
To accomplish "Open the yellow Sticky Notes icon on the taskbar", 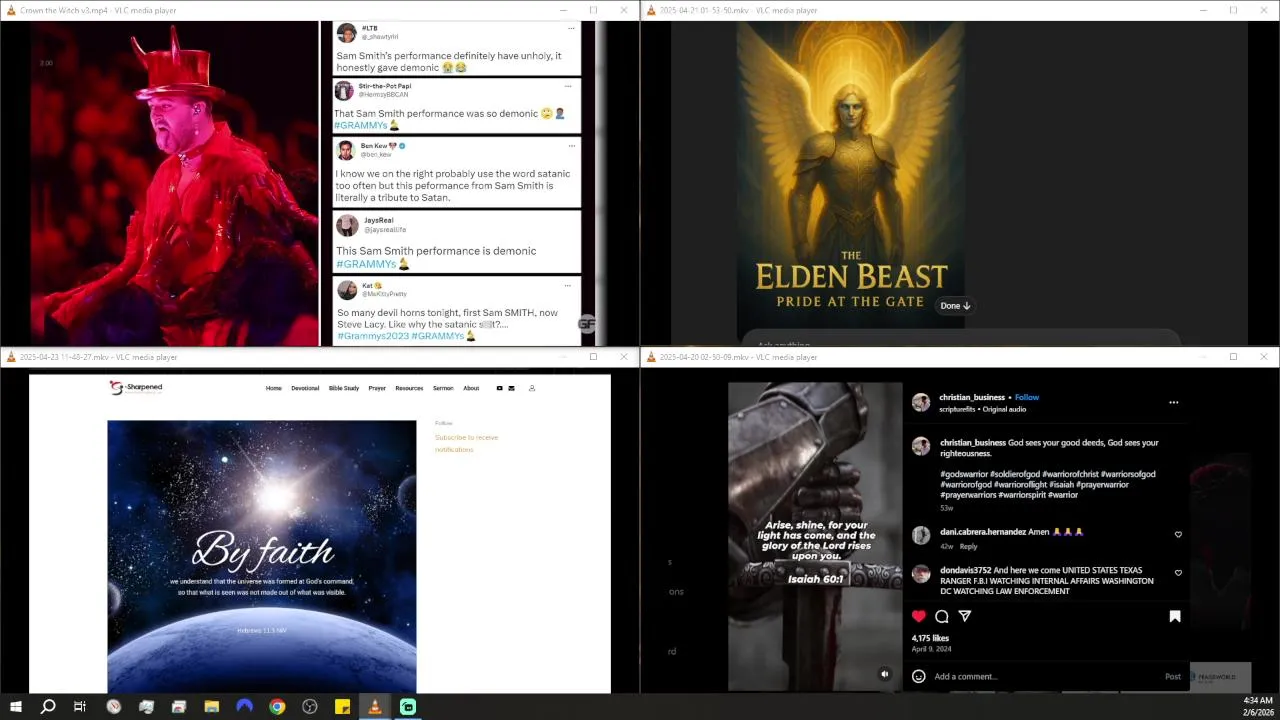I will click(x=342, y=707).
